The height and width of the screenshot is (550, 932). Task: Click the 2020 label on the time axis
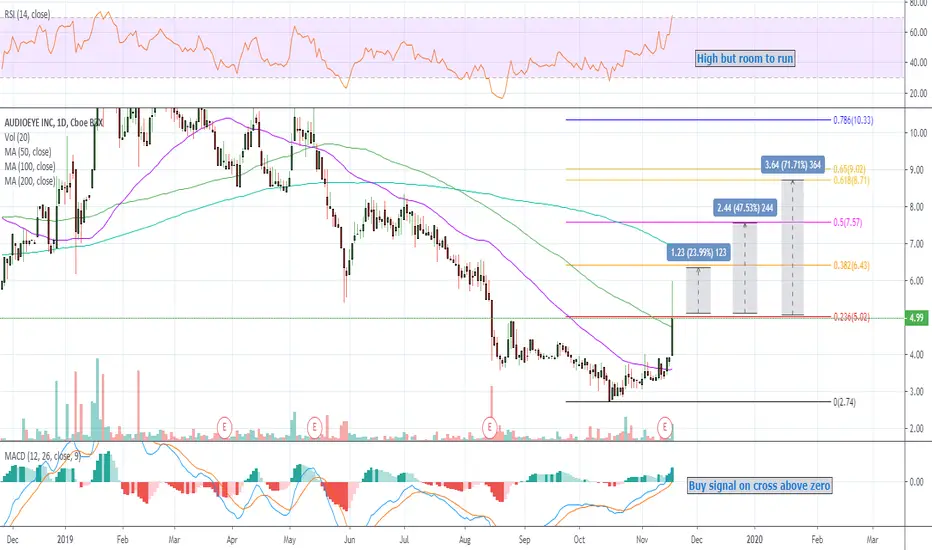tap(755, 539)
